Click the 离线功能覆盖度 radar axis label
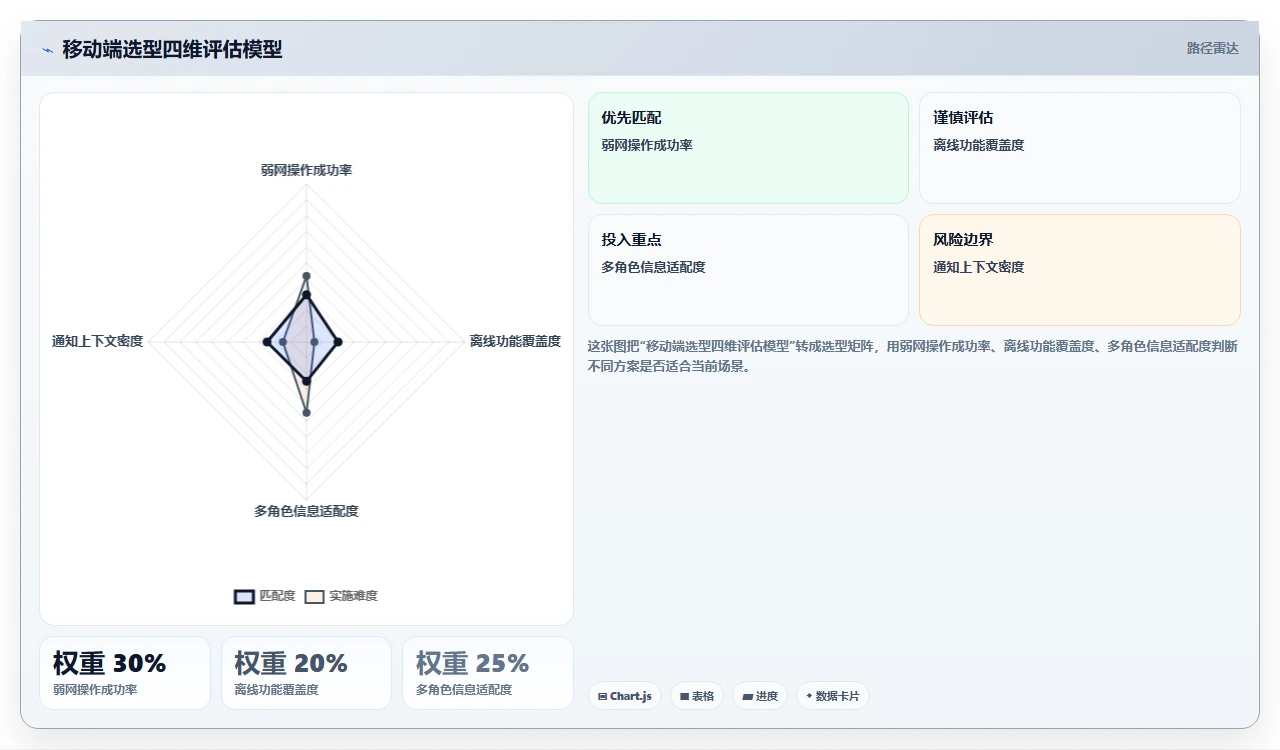1280x750 pixels. [515, 341]
